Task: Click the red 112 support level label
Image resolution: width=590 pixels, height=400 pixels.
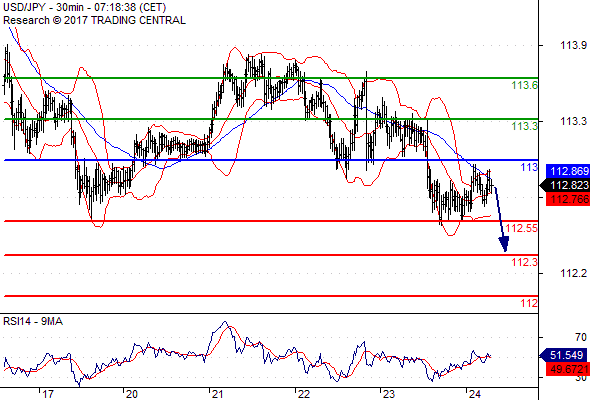Action: coord(529,303)
